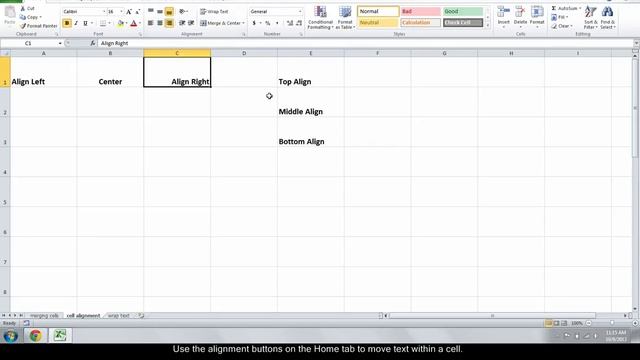
Task: Click Increase Decimal icon
Action: [290, 23]
